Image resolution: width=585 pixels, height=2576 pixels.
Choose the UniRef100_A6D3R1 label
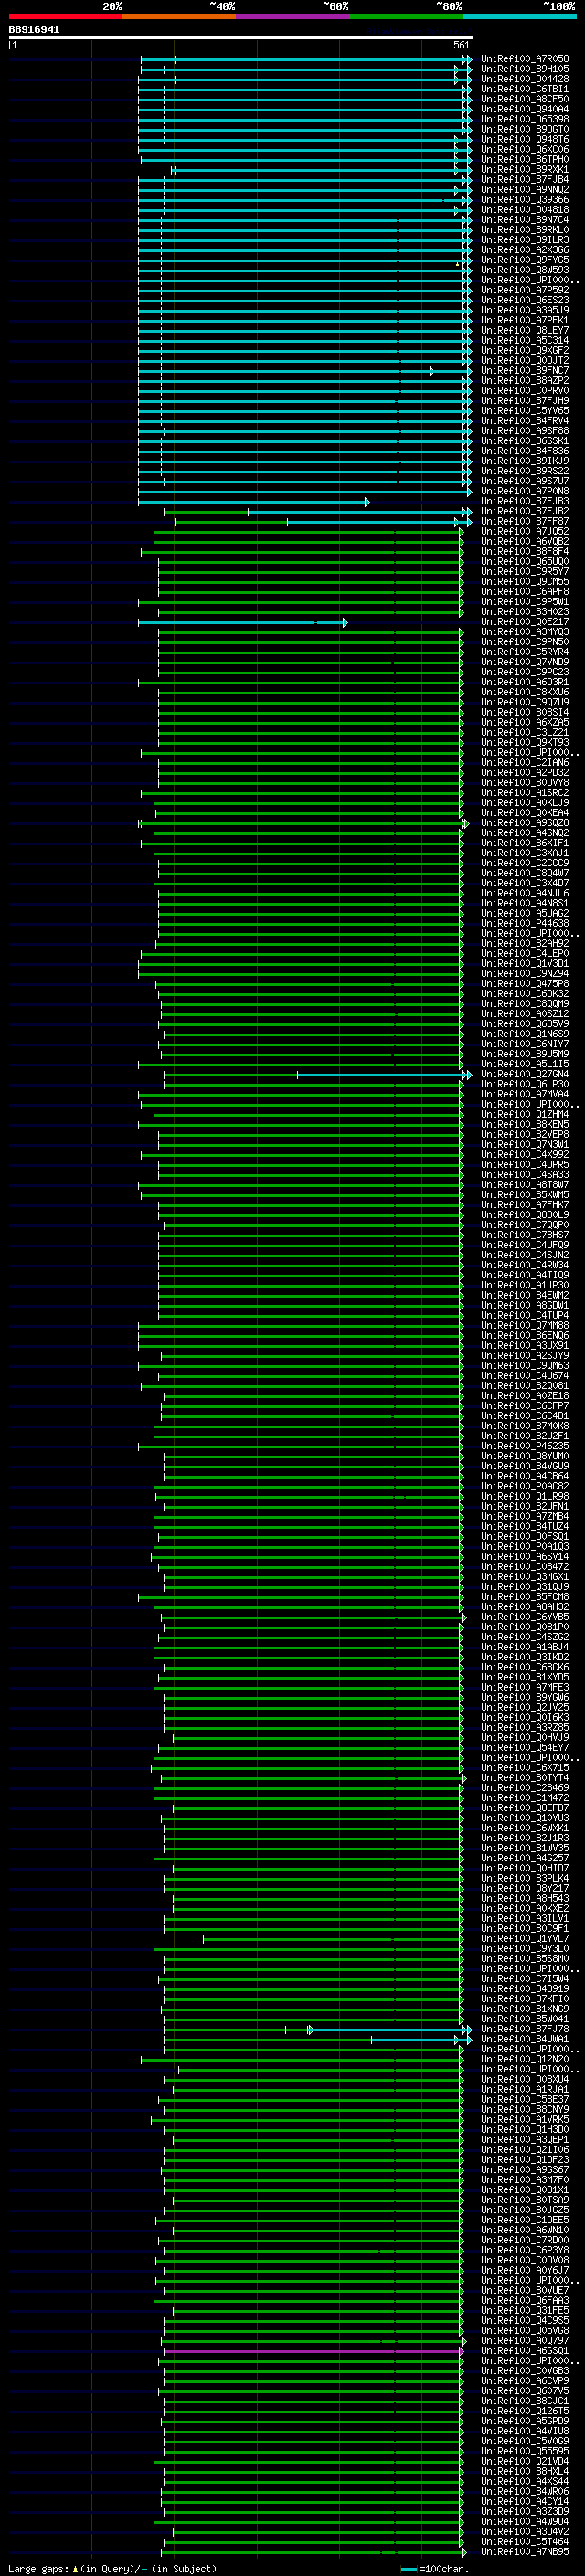(x=525, y=682)
